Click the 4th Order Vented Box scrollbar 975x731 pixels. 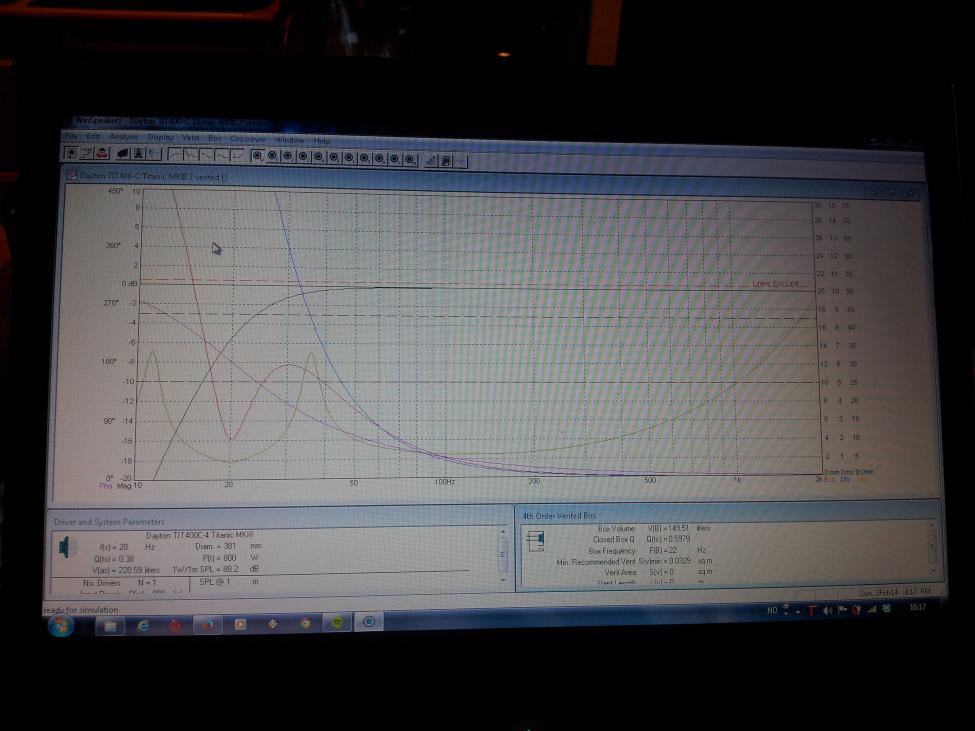[931, 546]
